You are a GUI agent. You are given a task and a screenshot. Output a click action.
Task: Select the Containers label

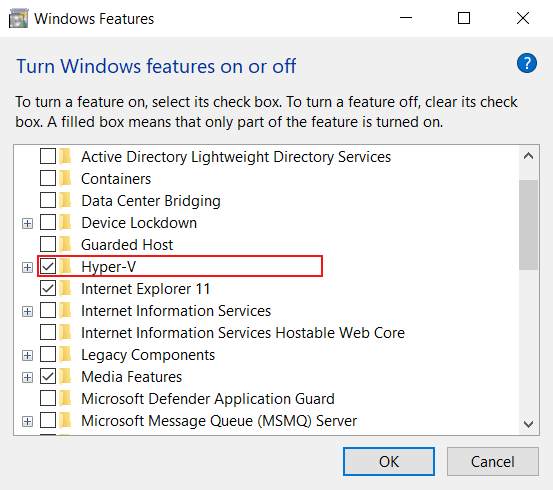tap(116, 179)
